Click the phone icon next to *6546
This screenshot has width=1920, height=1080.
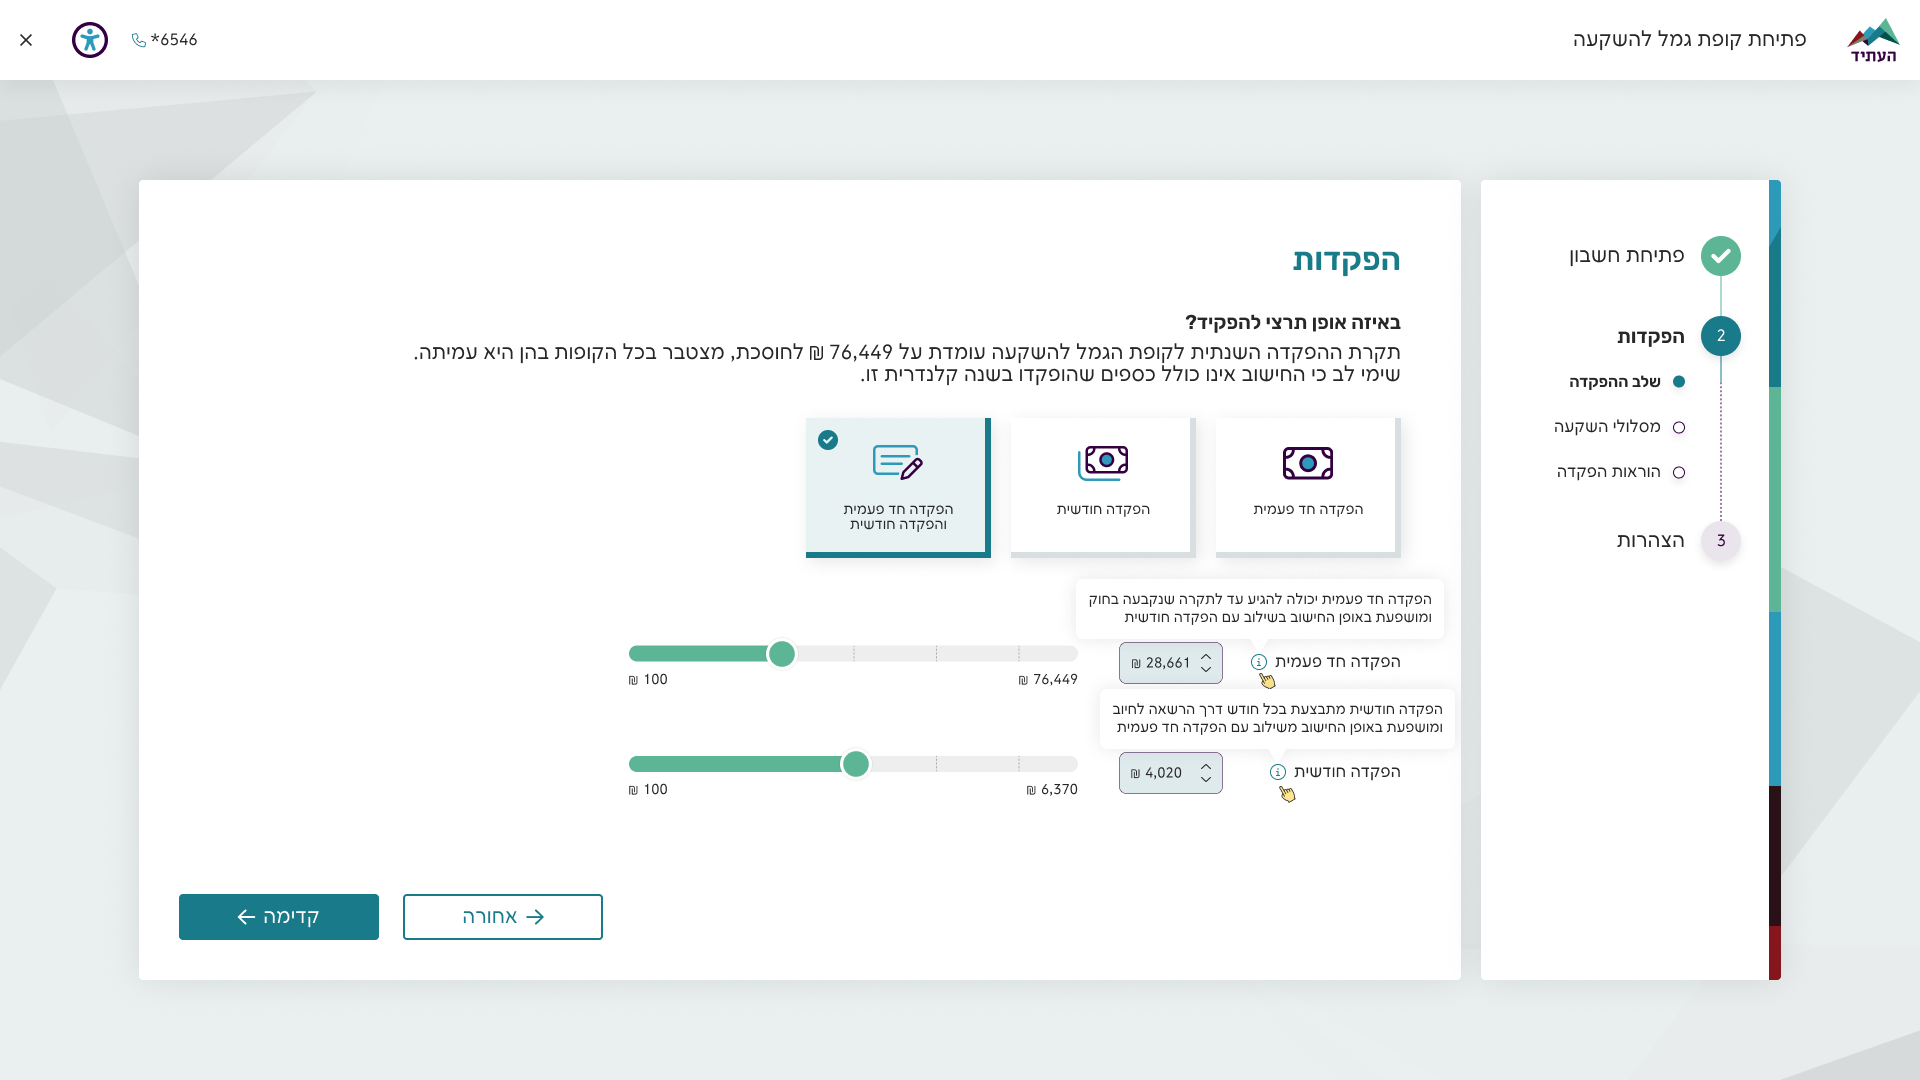click(139, 40)
